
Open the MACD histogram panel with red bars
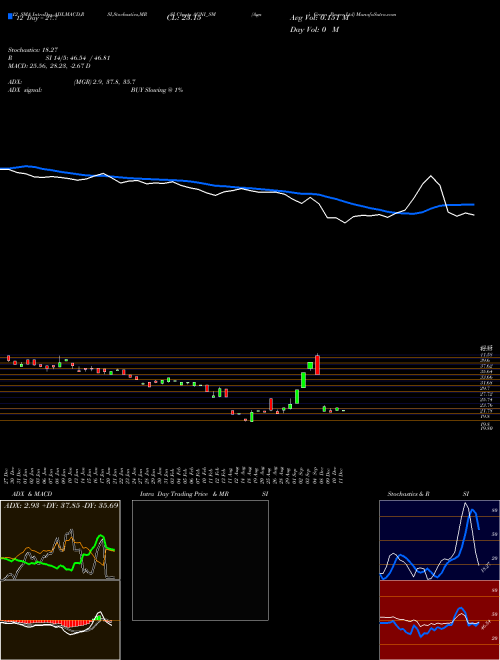[x=60, y=620]
